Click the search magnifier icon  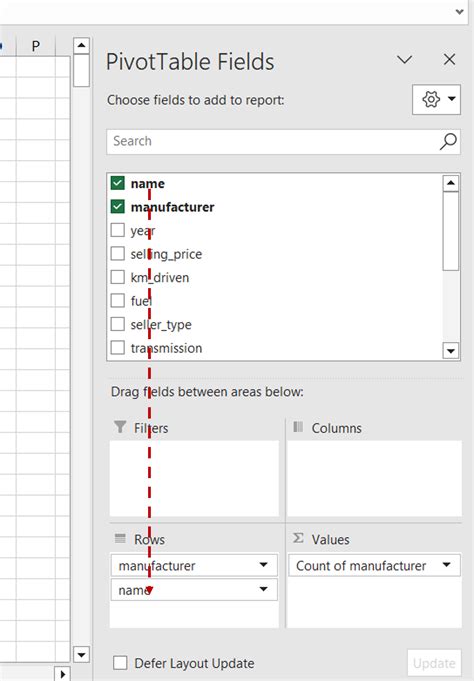pyautogui.click(x=448, y=141)
